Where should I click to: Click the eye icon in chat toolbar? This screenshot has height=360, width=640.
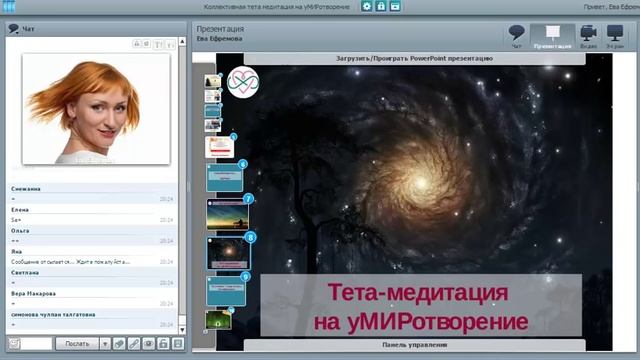149,344
